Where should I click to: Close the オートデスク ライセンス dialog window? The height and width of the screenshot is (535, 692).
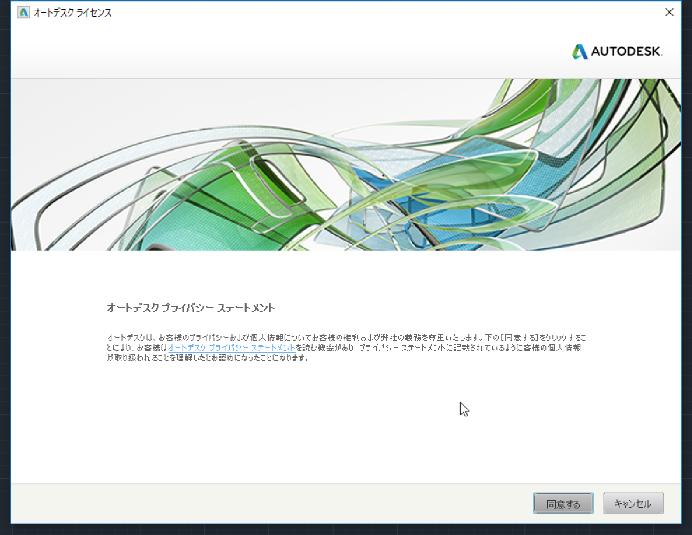669,12
